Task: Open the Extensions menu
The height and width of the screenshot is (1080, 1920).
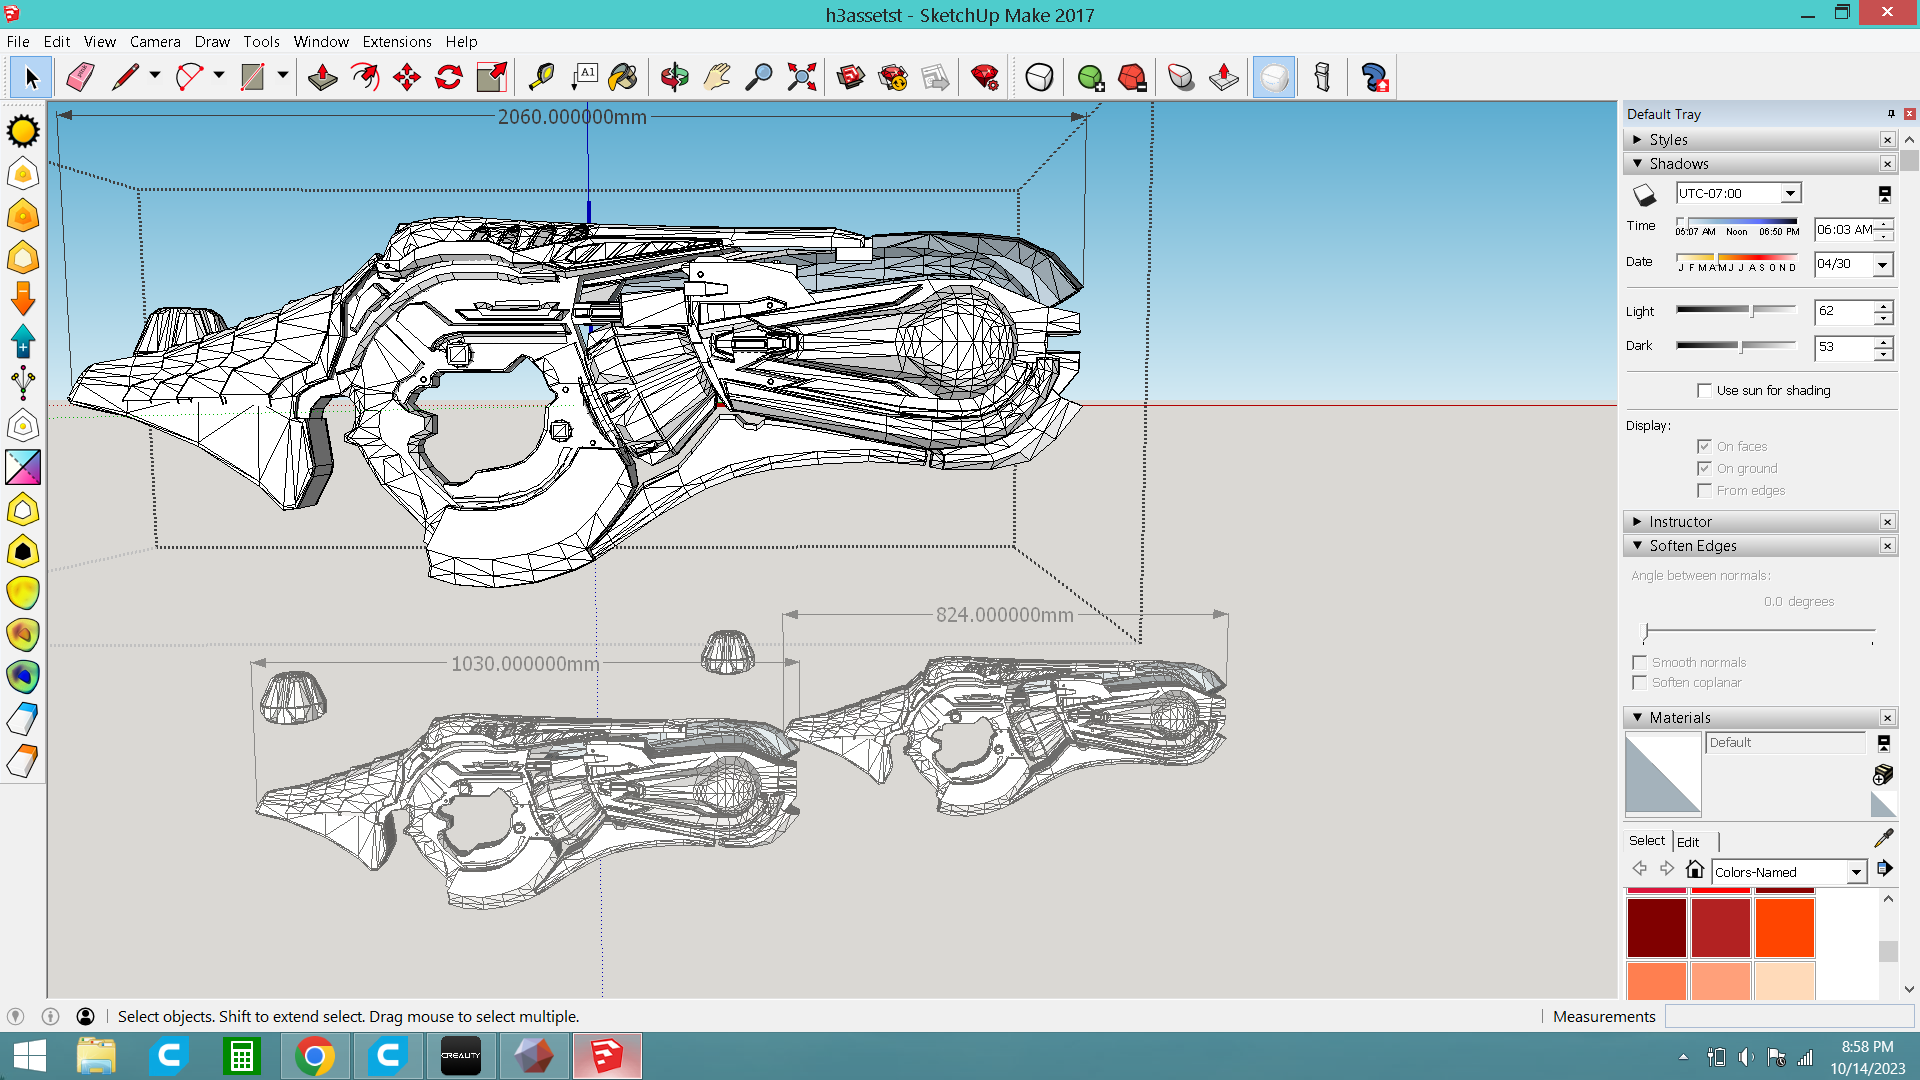Action: (x=396, y=42)
